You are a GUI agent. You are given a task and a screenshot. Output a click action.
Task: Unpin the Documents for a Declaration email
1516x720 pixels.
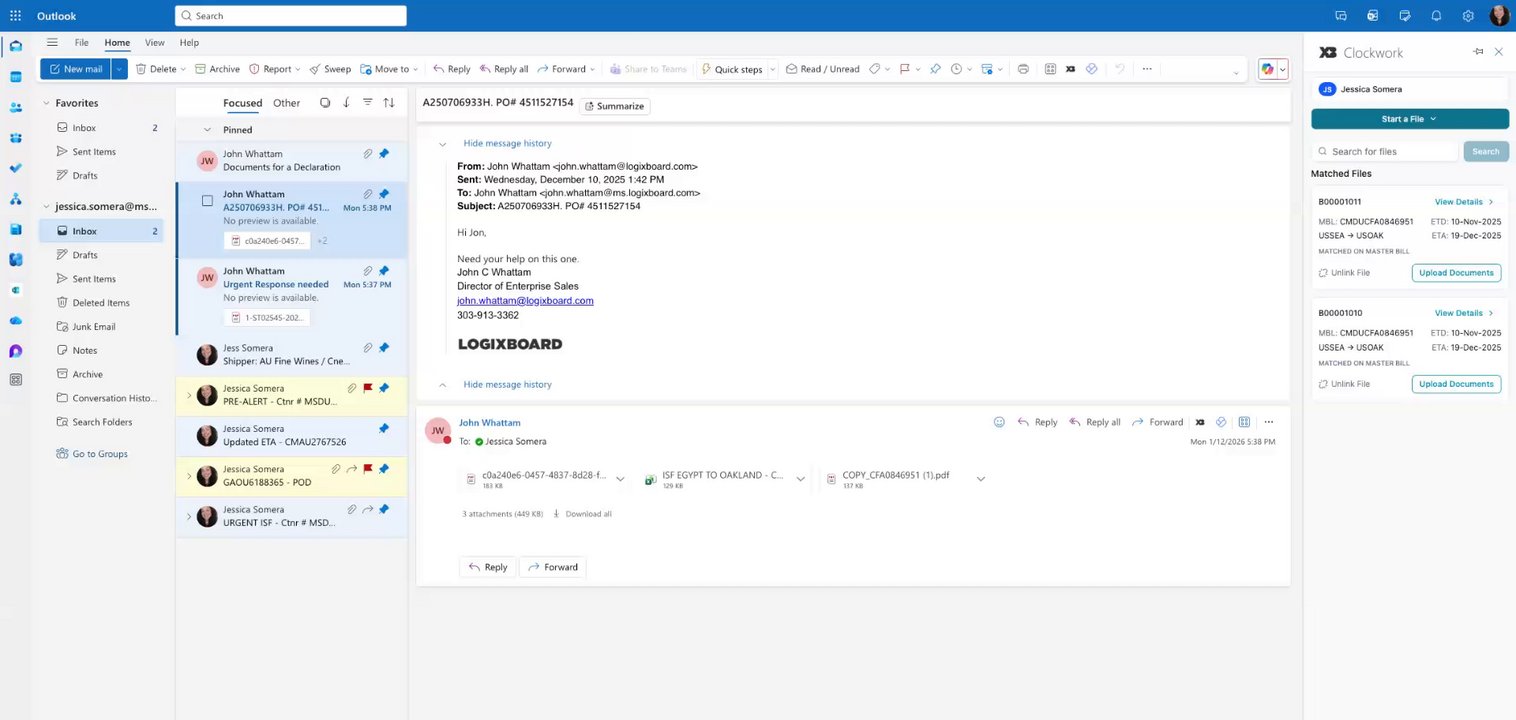384,154
